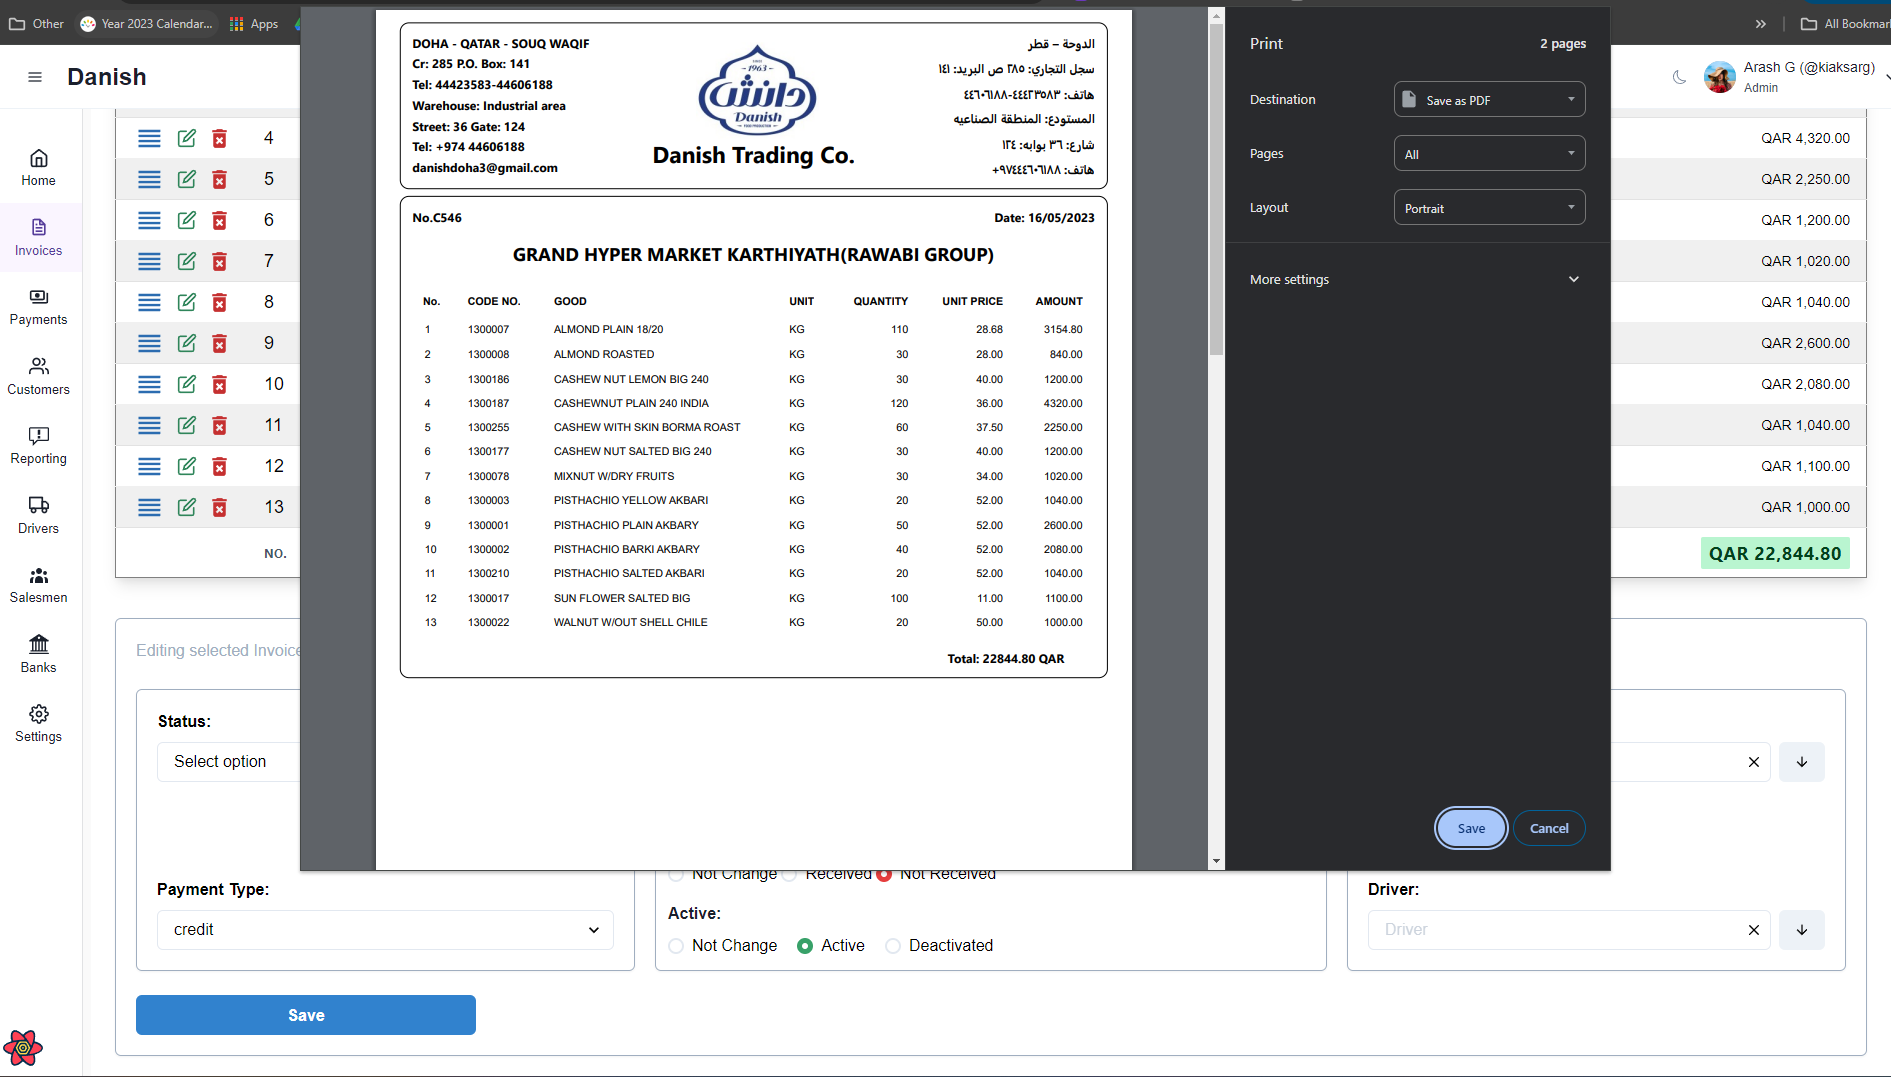The width and height of the screenshot is (1891, 1077).
Task: Click the React Query flower icon
Action: click(x=23, y=1048)
